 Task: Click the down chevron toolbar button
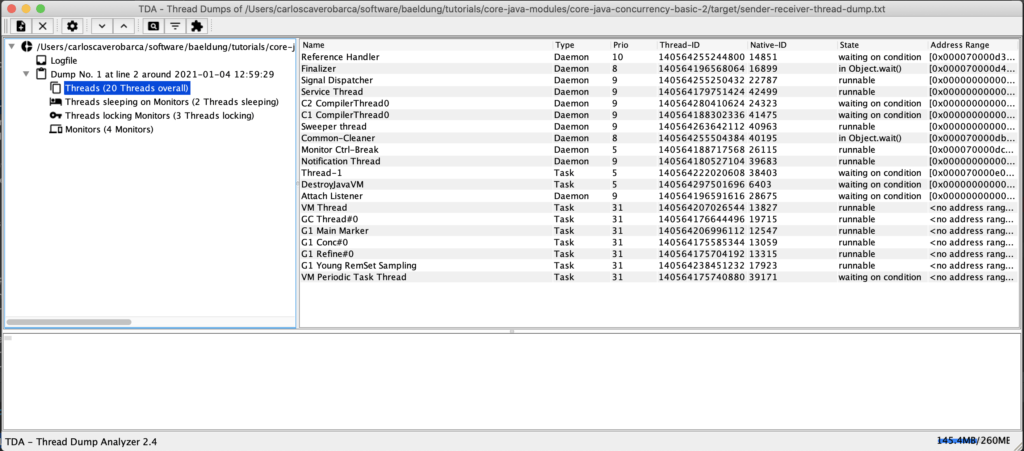tap(99, 26)
